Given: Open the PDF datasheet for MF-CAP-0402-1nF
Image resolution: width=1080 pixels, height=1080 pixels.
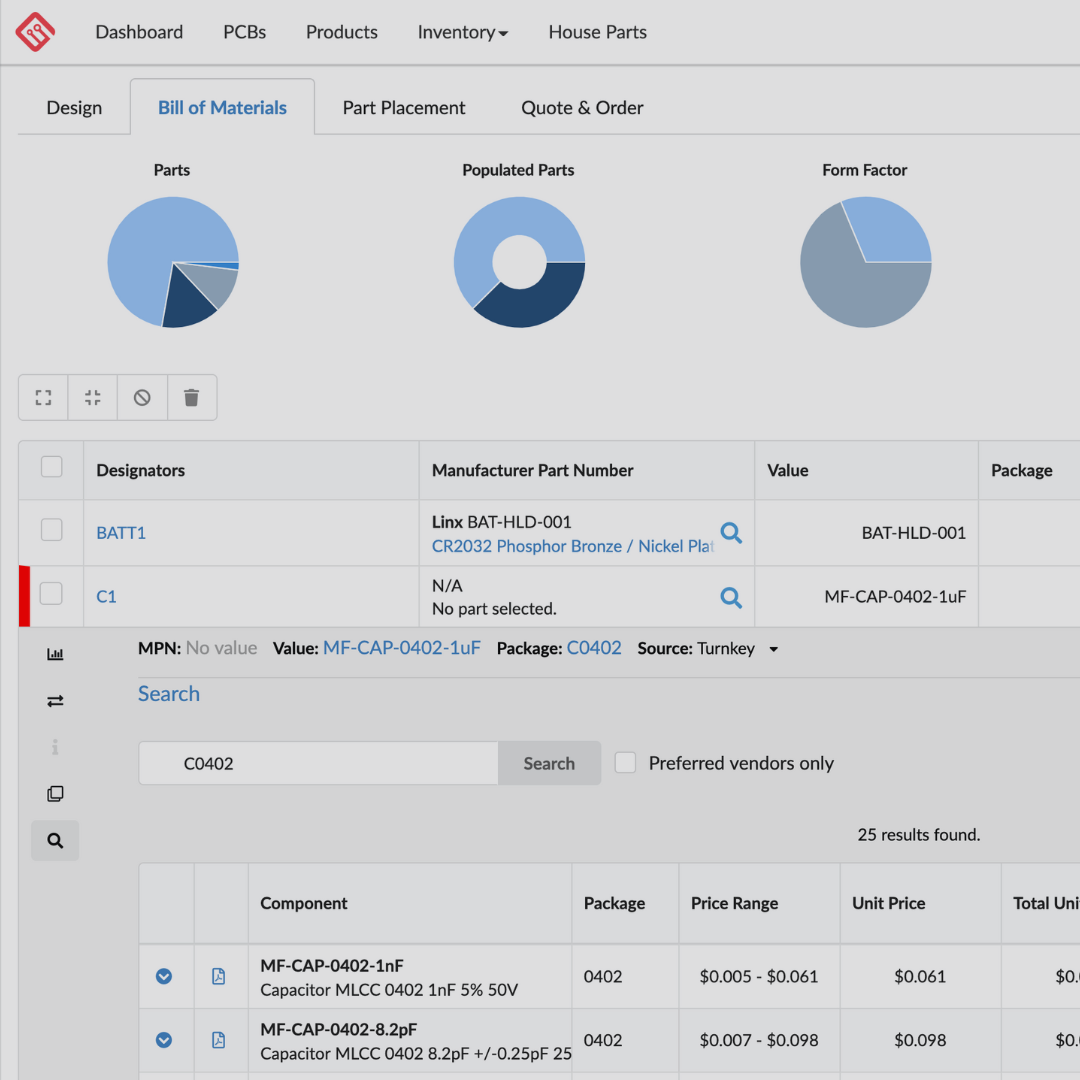Looking at the screenshot, I should [219, 976].
